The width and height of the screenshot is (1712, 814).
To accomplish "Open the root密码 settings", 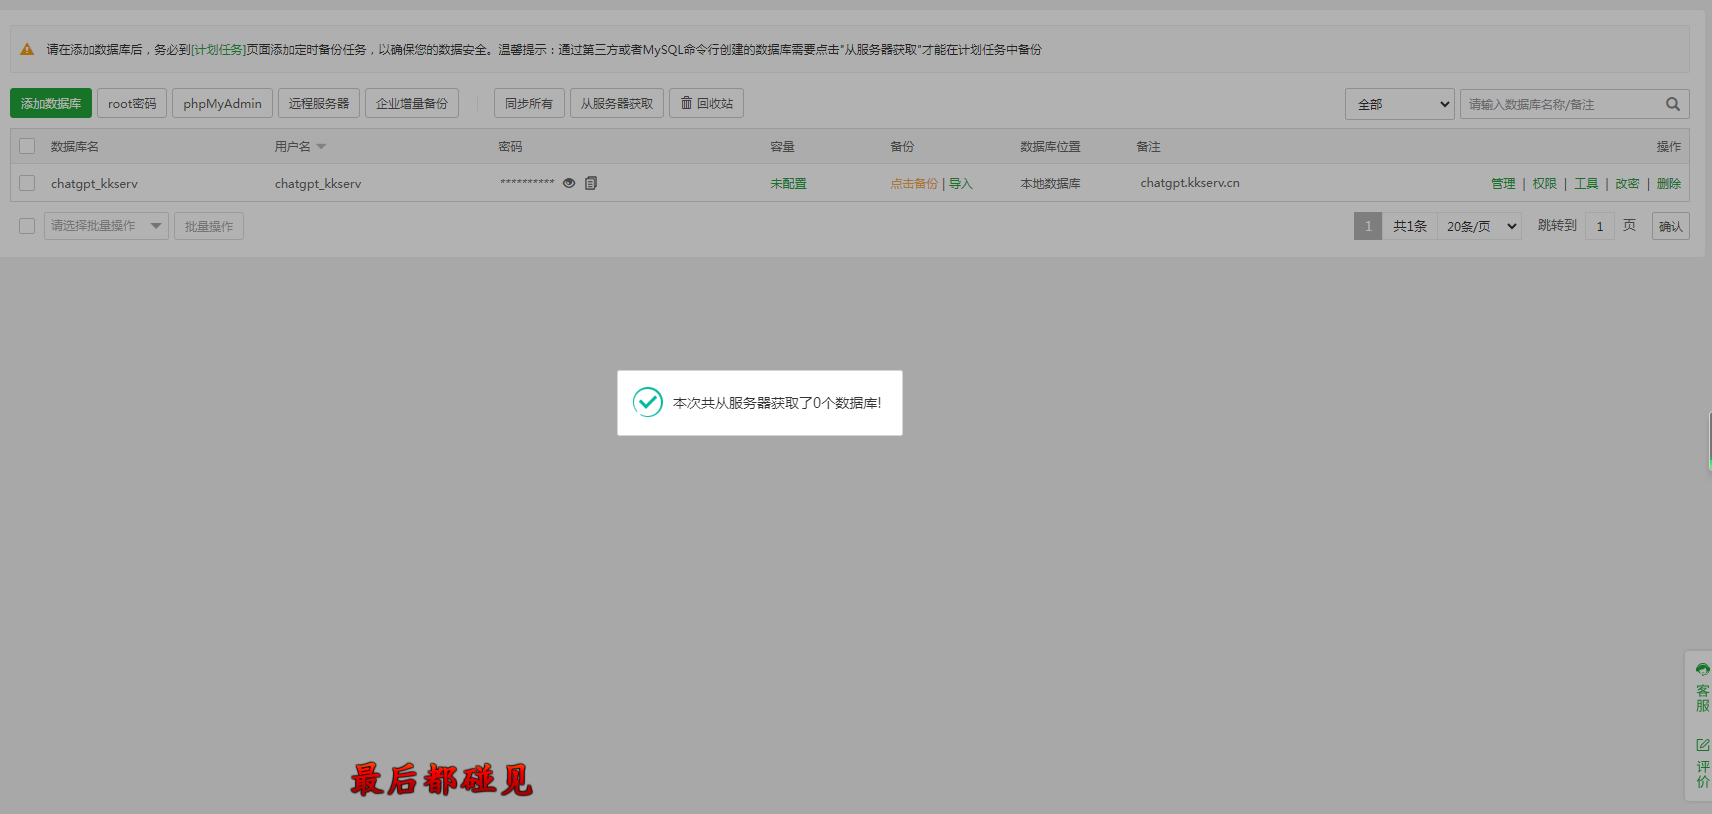I will point(132,103).
